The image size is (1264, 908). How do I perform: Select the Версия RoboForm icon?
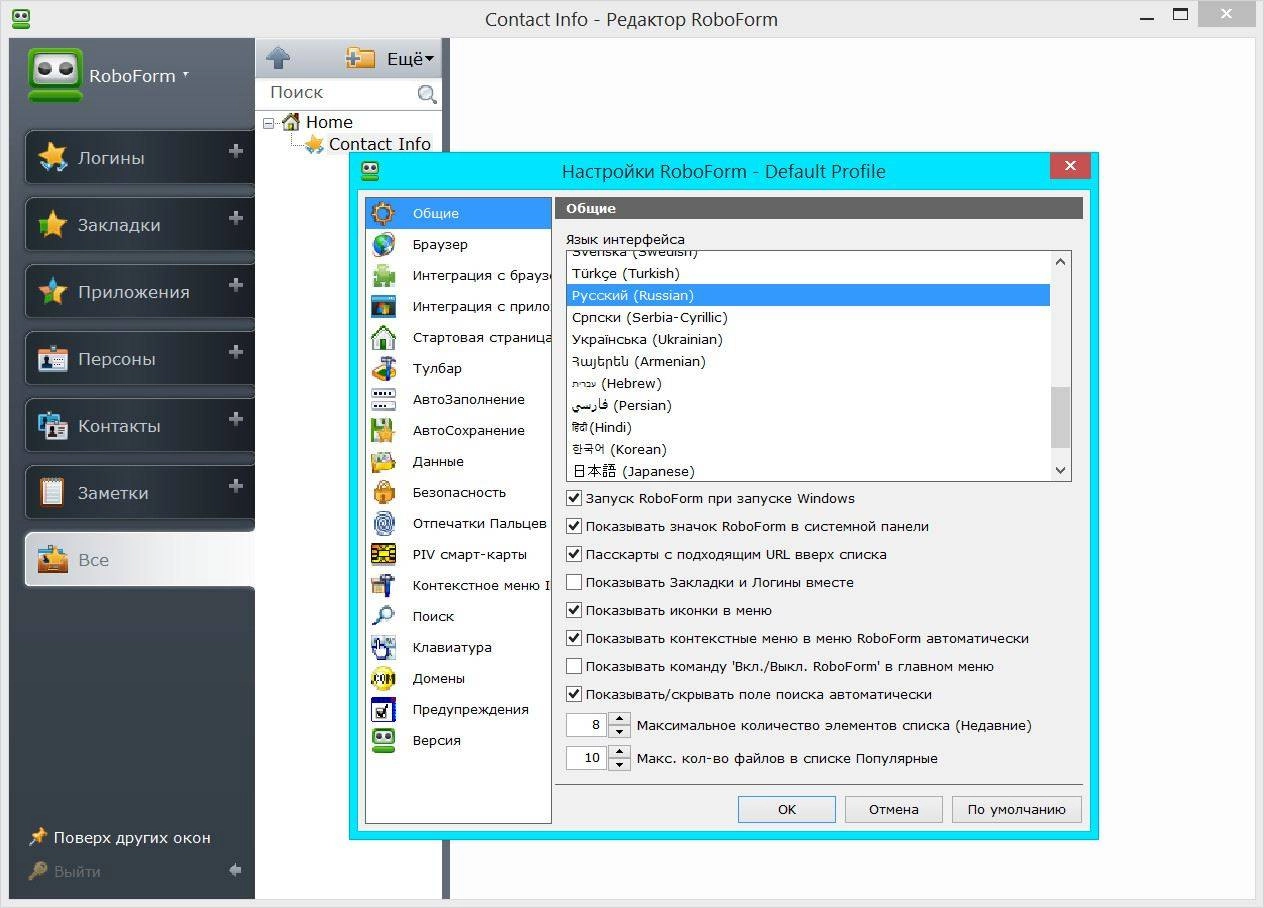[383, 740]
